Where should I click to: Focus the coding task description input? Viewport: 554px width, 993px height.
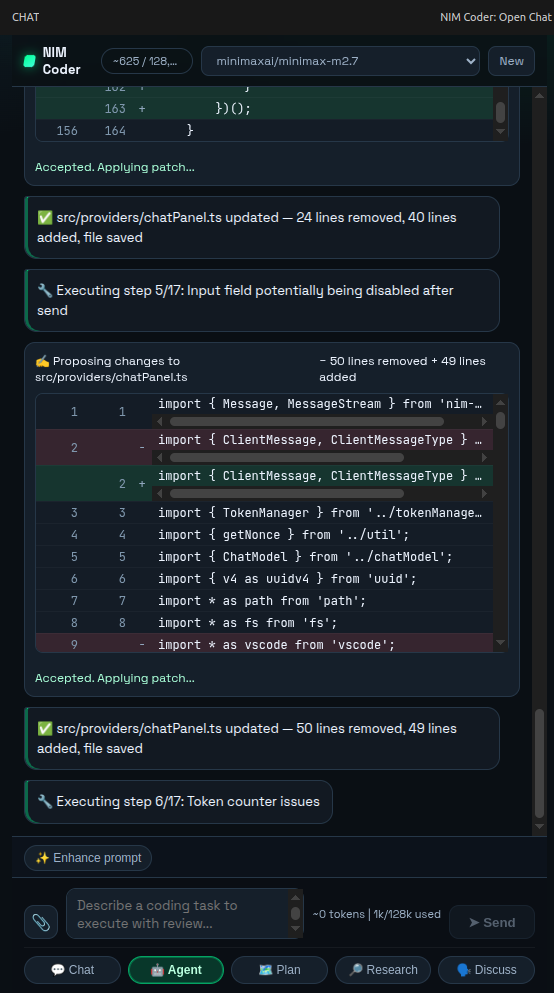pos(178,914)
